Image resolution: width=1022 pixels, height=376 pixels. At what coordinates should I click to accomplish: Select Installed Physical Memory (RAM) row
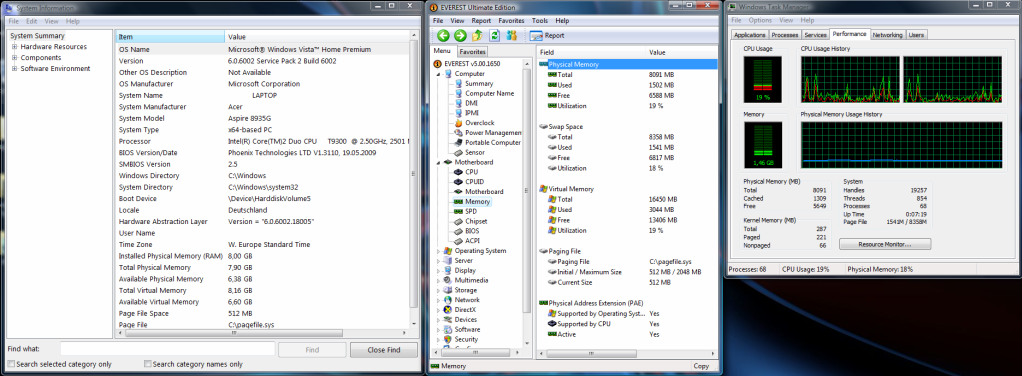click(262, 256)
